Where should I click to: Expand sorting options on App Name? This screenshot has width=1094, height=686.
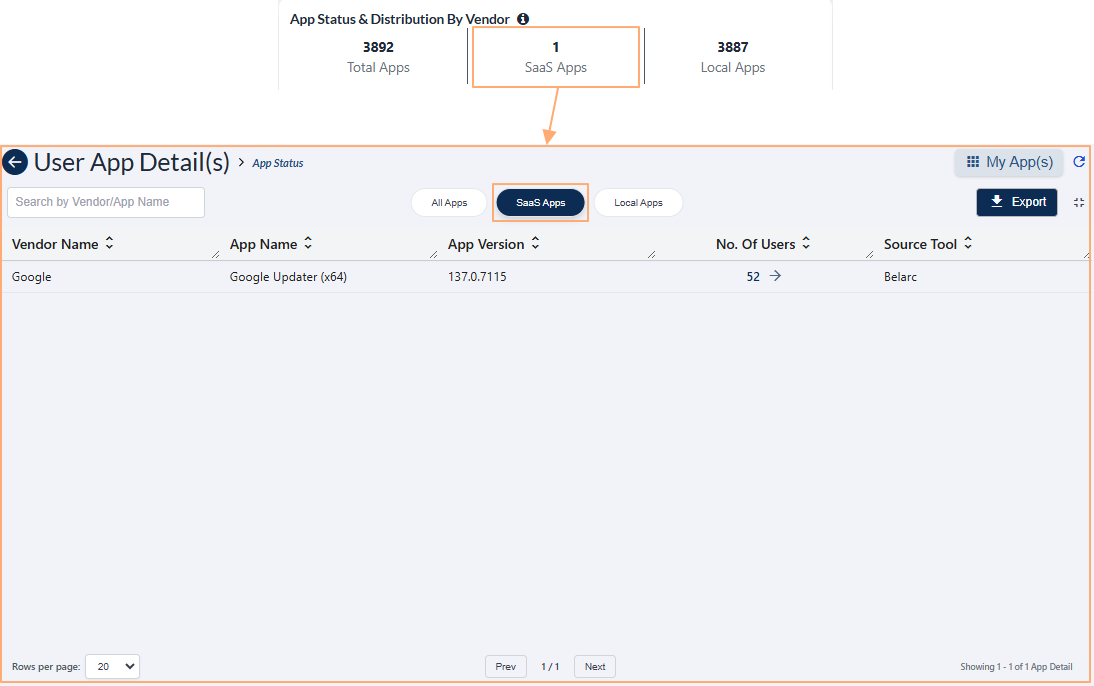point(307,244)
